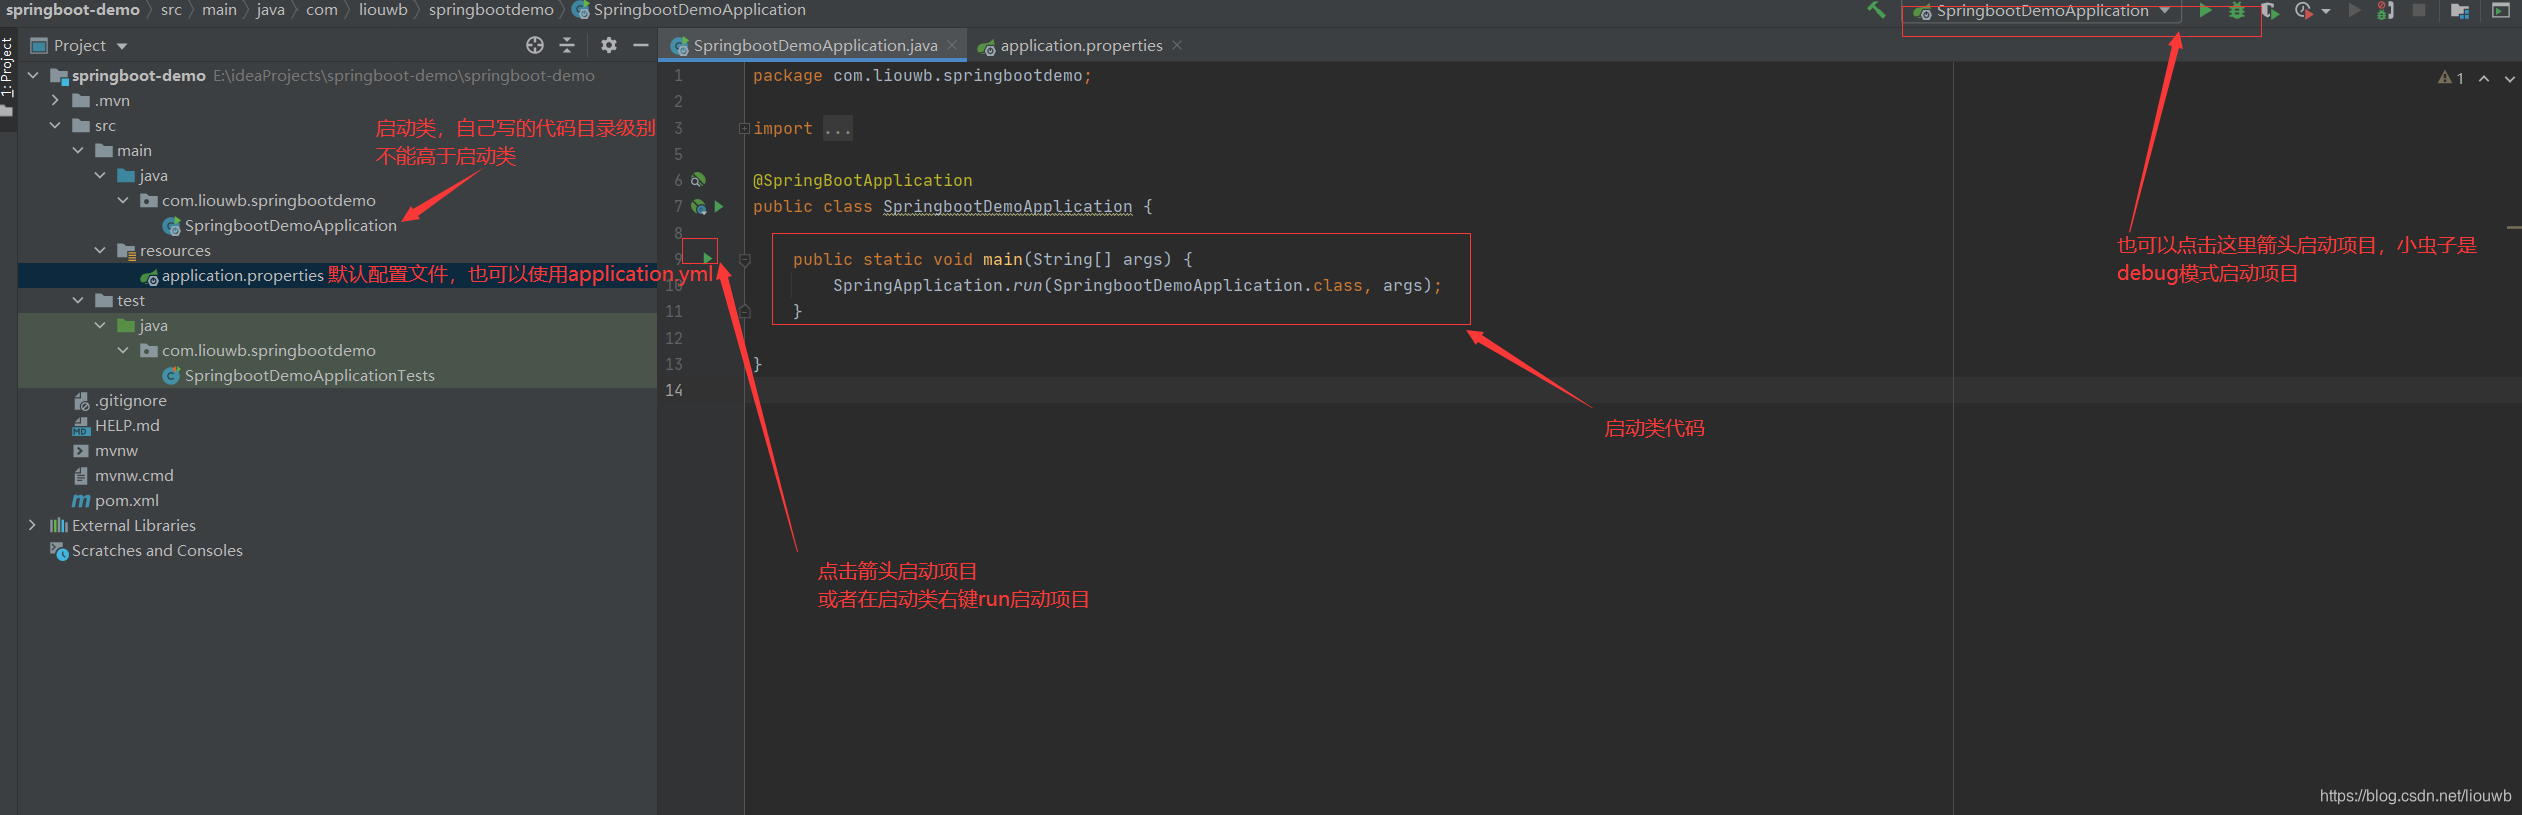Open the SpringbootDemoApplication run configuration dropdown
The height and width of the screenshot is (815, 2522).
click(2041, 11)
